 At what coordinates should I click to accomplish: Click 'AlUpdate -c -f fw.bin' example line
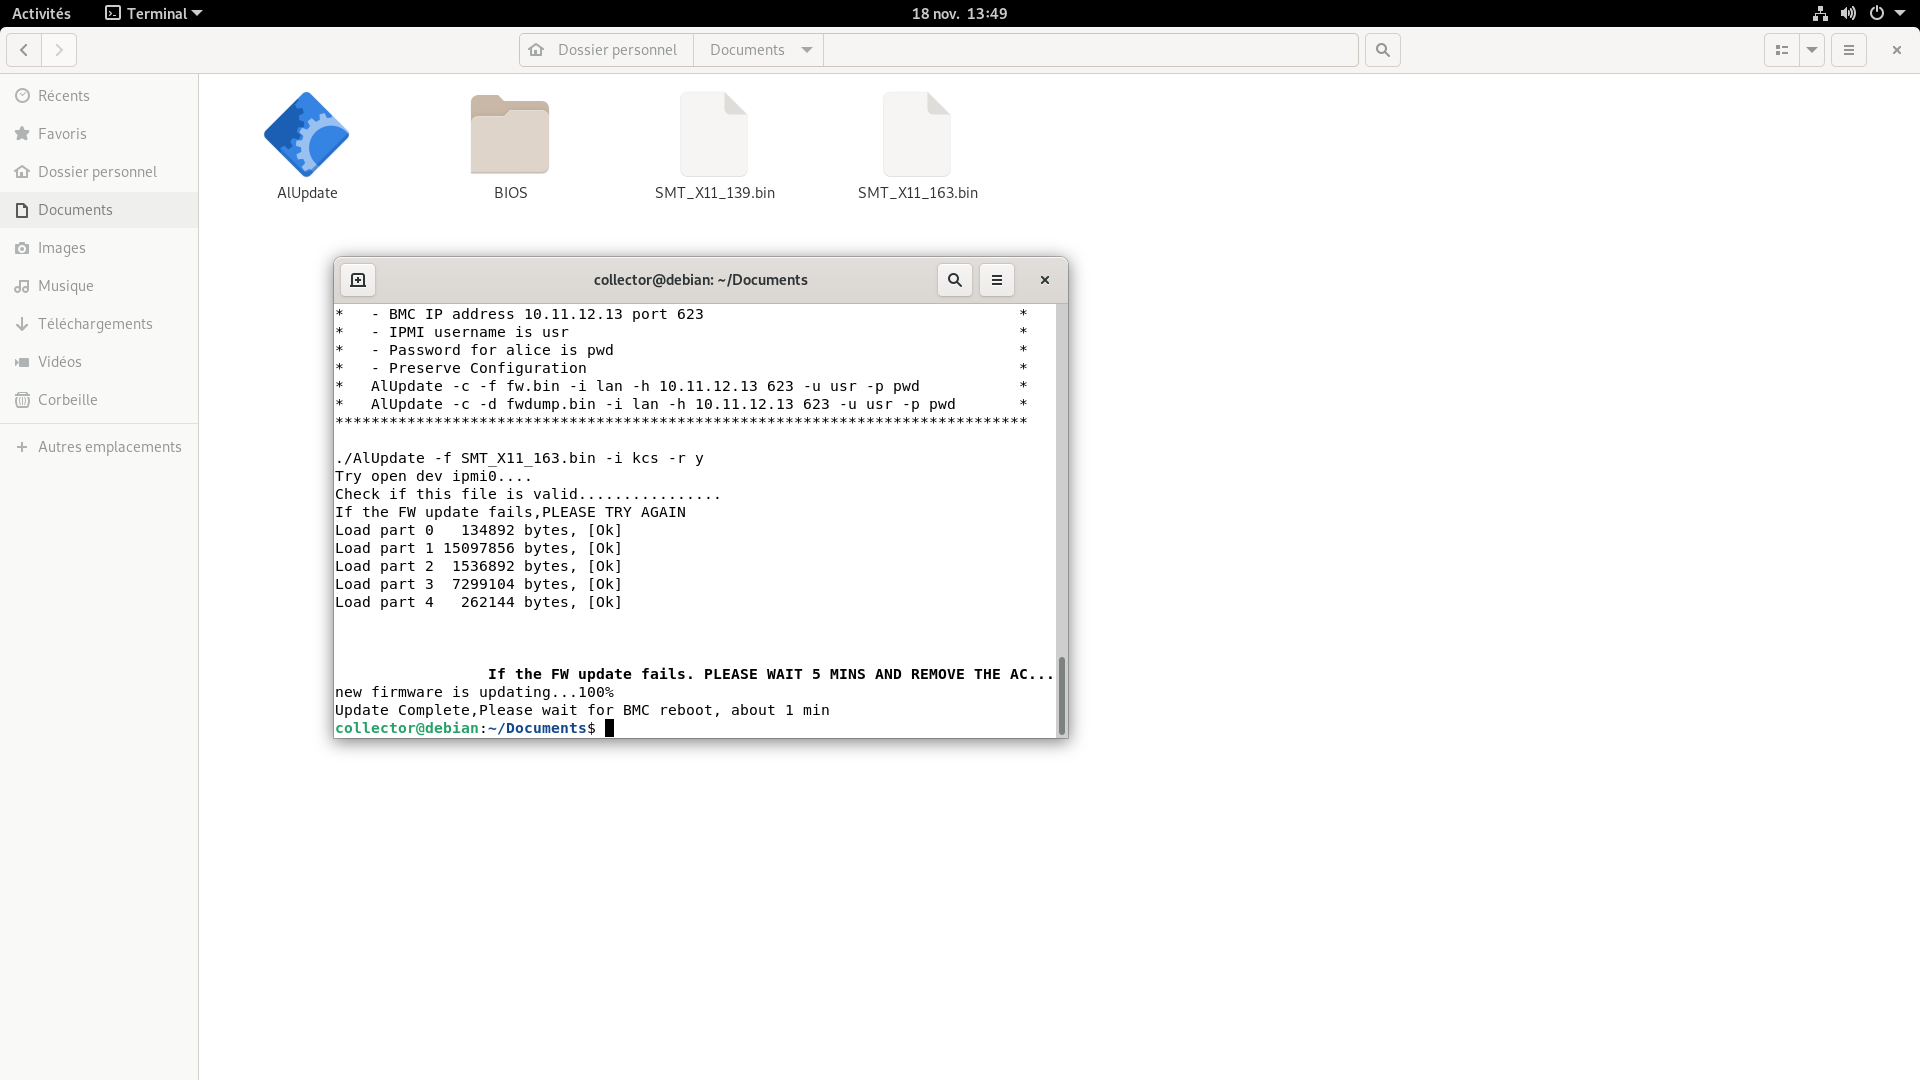coord(645,386)
